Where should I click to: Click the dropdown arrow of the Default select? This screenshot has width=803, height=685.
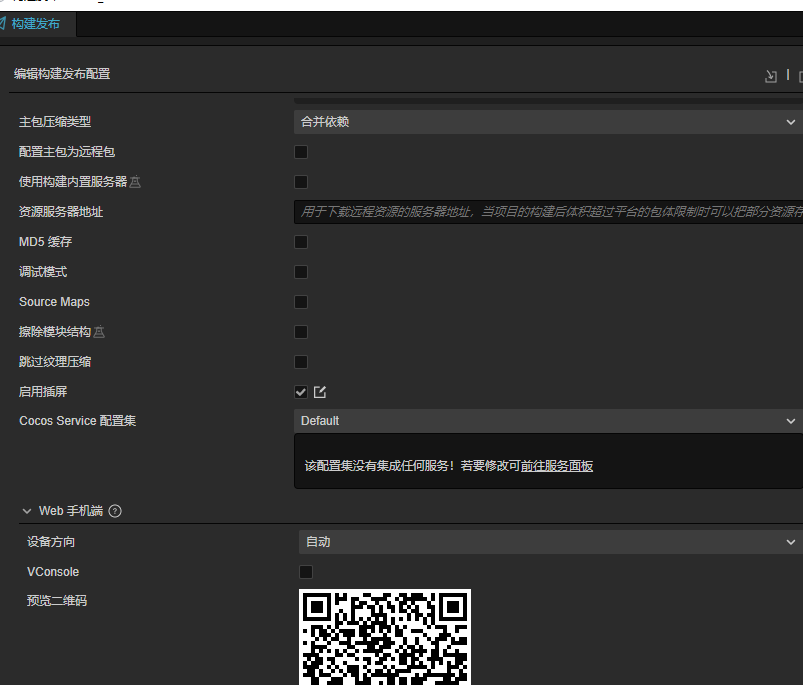(x=791, y=421)
